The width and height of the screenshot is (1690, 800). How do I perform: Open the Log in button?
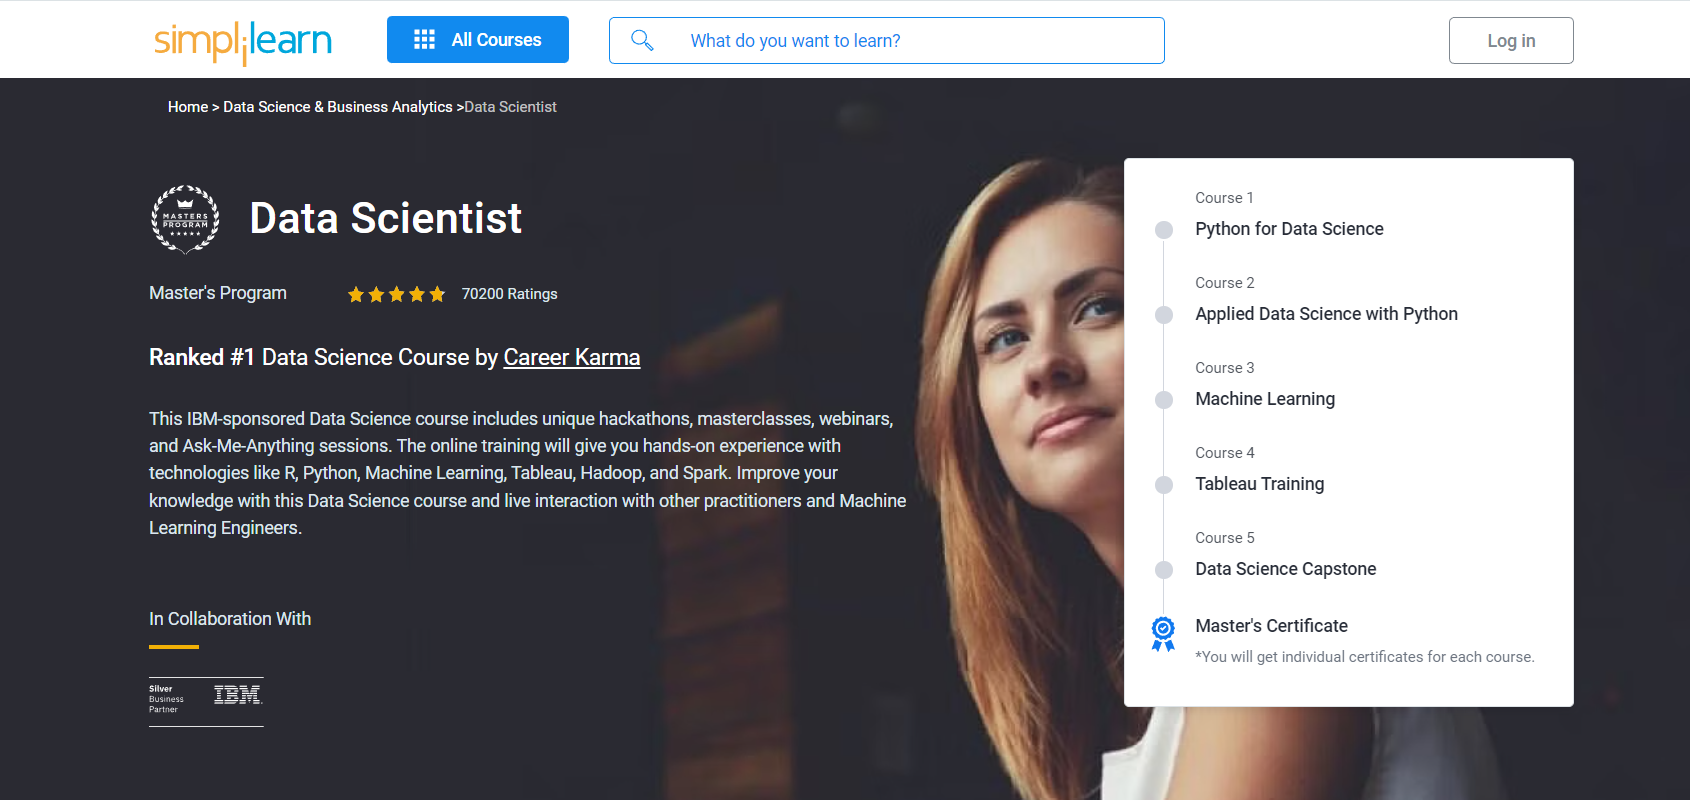tap(1510, 41)
